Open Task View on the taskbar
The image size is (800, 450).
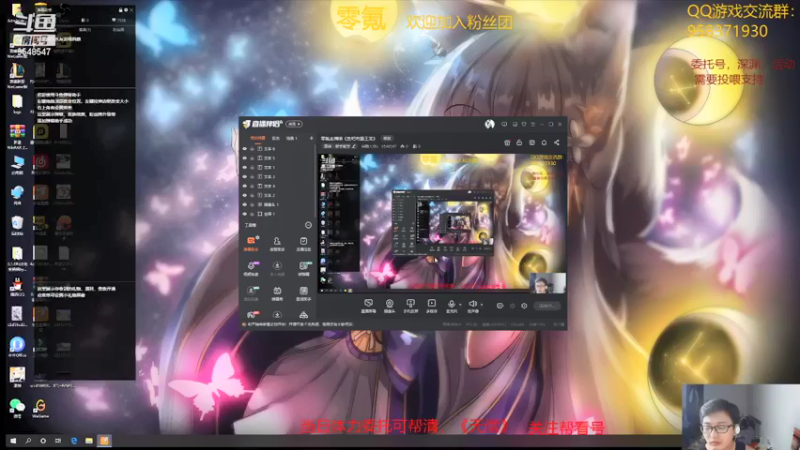click(x=58, y=440)
